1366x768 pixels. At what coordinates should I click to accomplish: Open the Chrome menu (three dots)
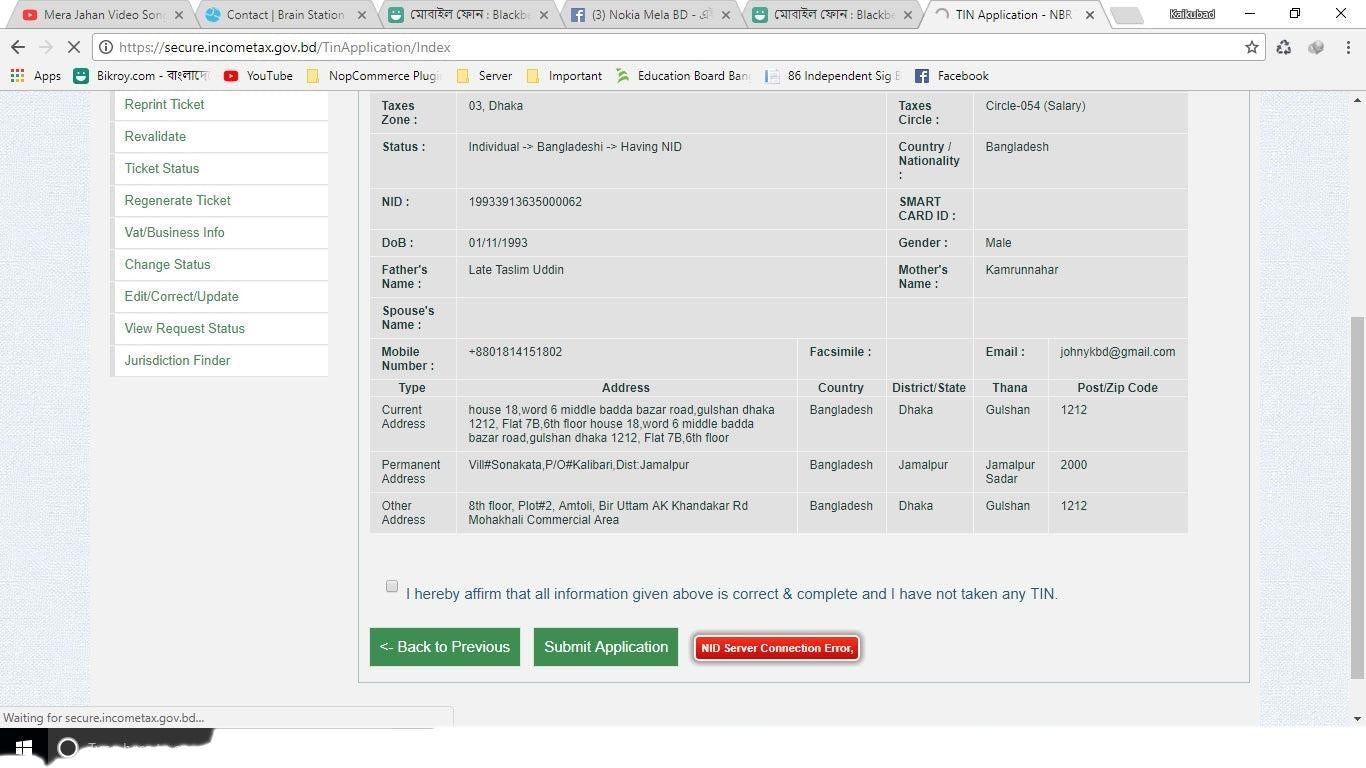1348,47
